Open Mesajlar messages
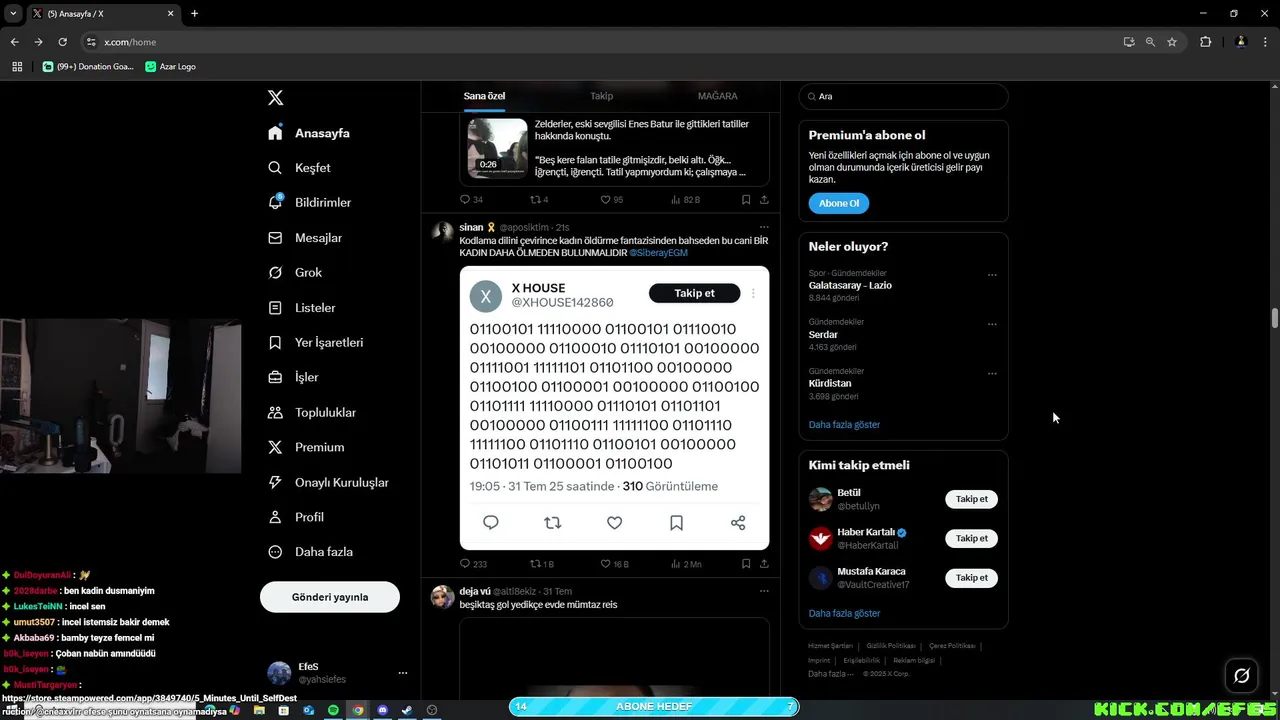The image size is (1280, 720). coord(305,238)
